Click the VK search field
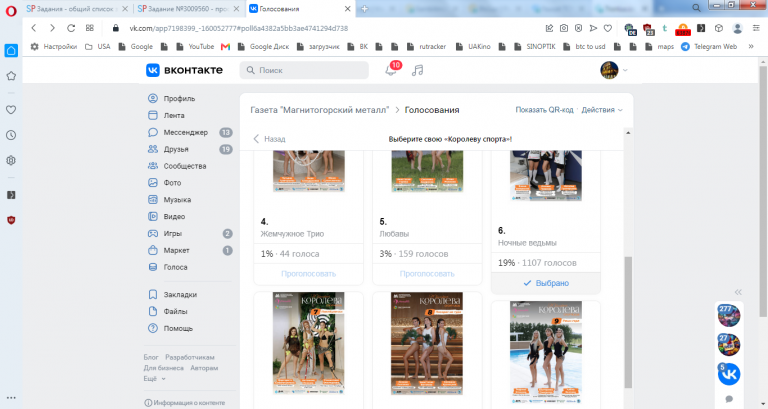Screen dimensions: 768x409 pos(304,70)
